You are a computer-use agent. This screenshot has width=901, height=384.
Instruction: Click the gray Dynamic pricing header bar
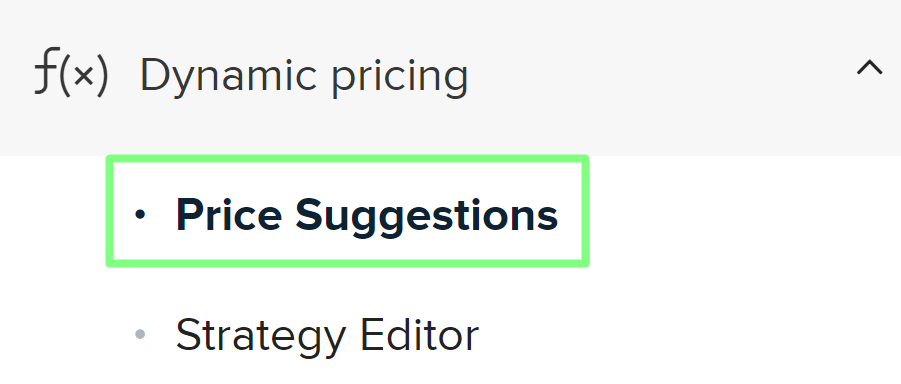click(450, 78)
